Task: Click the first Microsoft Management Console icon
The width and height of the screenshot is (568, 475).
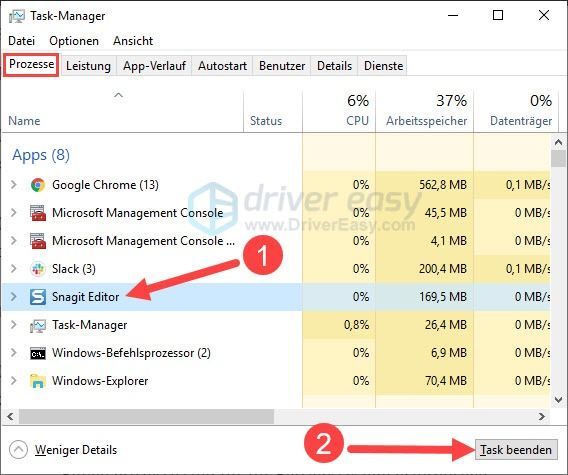Action: point(38,213)
